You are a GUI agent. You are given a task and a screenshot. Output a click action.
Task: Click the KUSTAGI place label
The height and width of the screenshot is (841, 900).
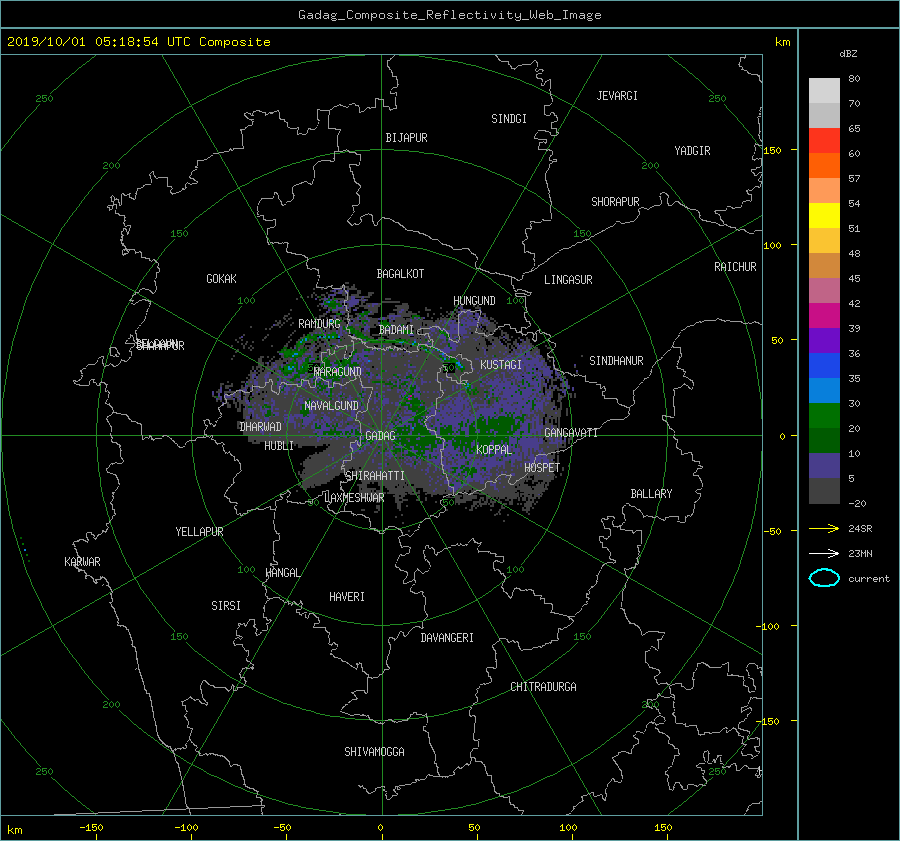[501, 365]
